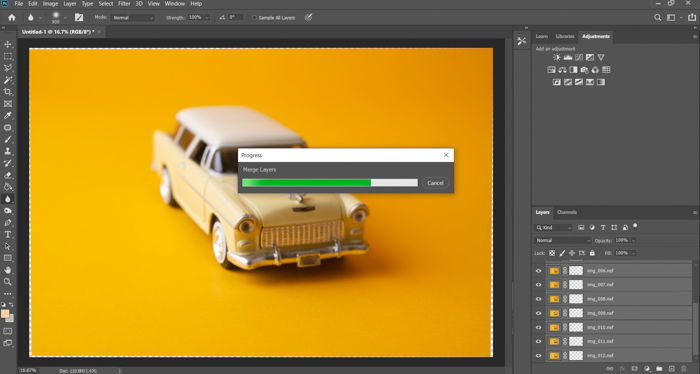The height and width of the screenshot is (374, 700).
Task: Select the Pen tool
Action: click(8, 223)
